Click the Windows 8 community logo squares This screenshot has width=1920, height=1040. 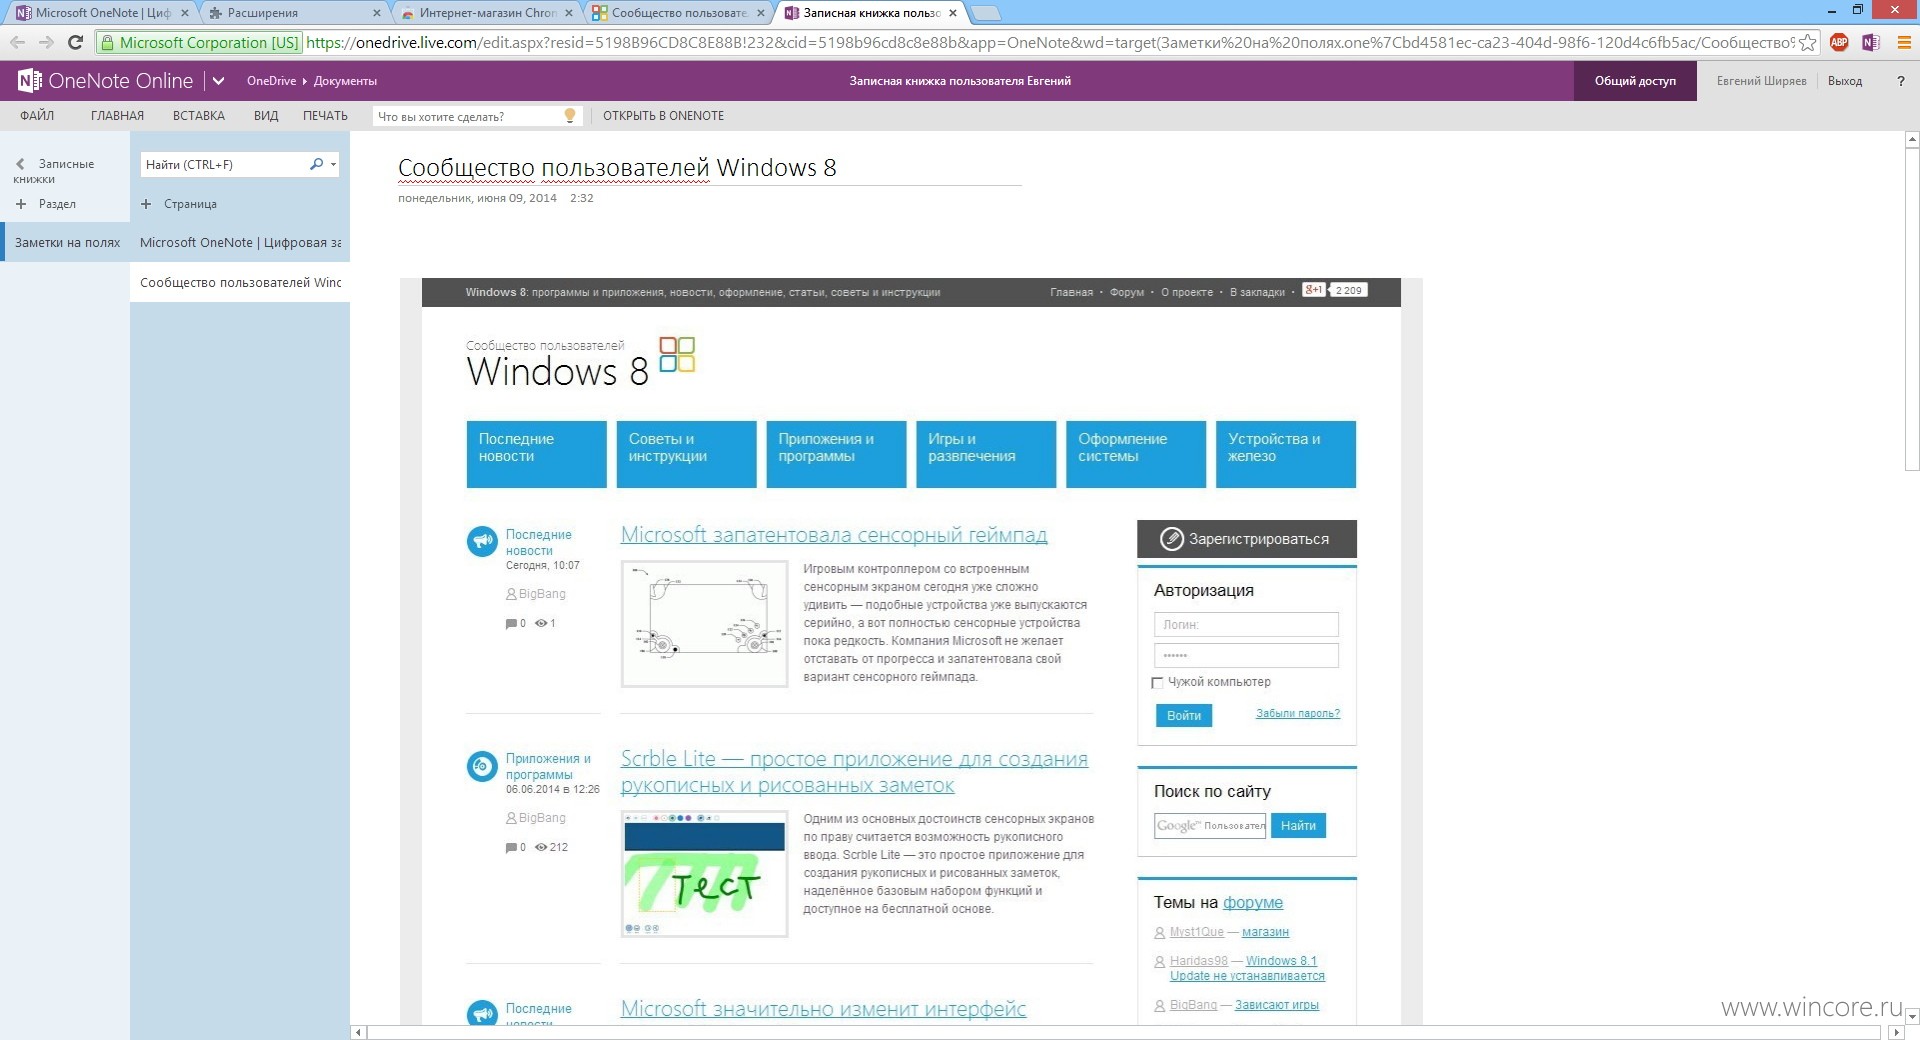[677, 354]
